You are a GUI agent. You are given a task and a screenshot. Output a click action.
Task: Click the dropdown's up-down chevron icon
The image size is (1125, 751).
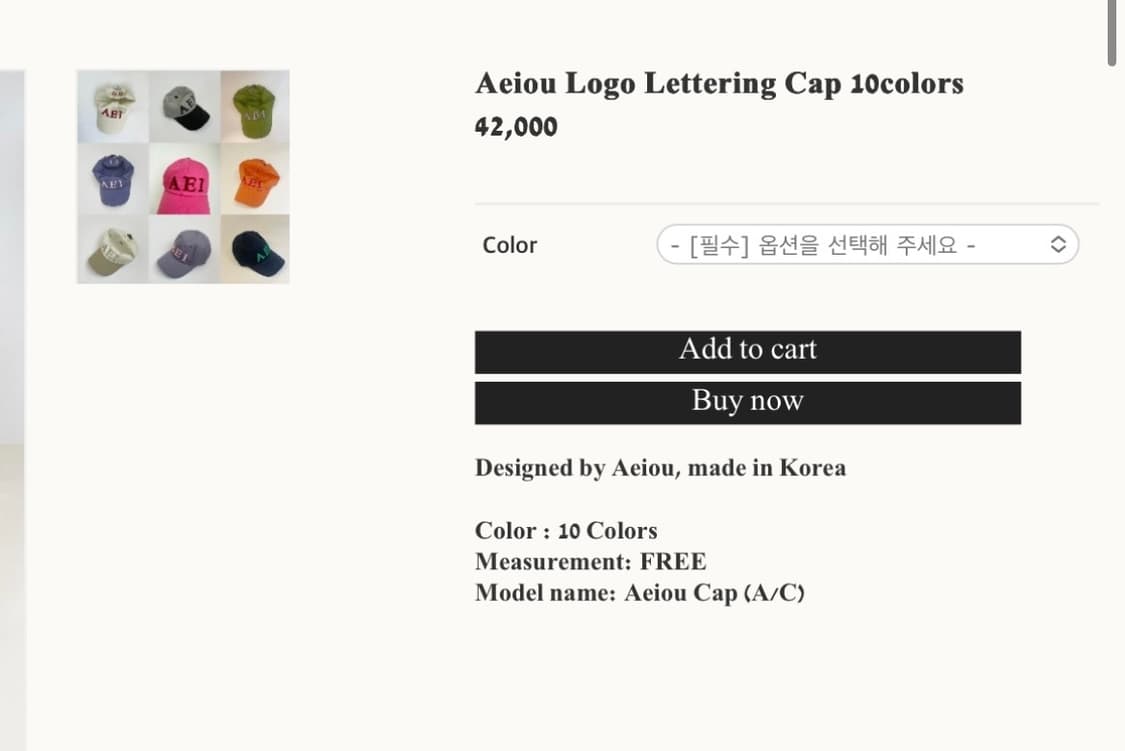click(1058, 244)
